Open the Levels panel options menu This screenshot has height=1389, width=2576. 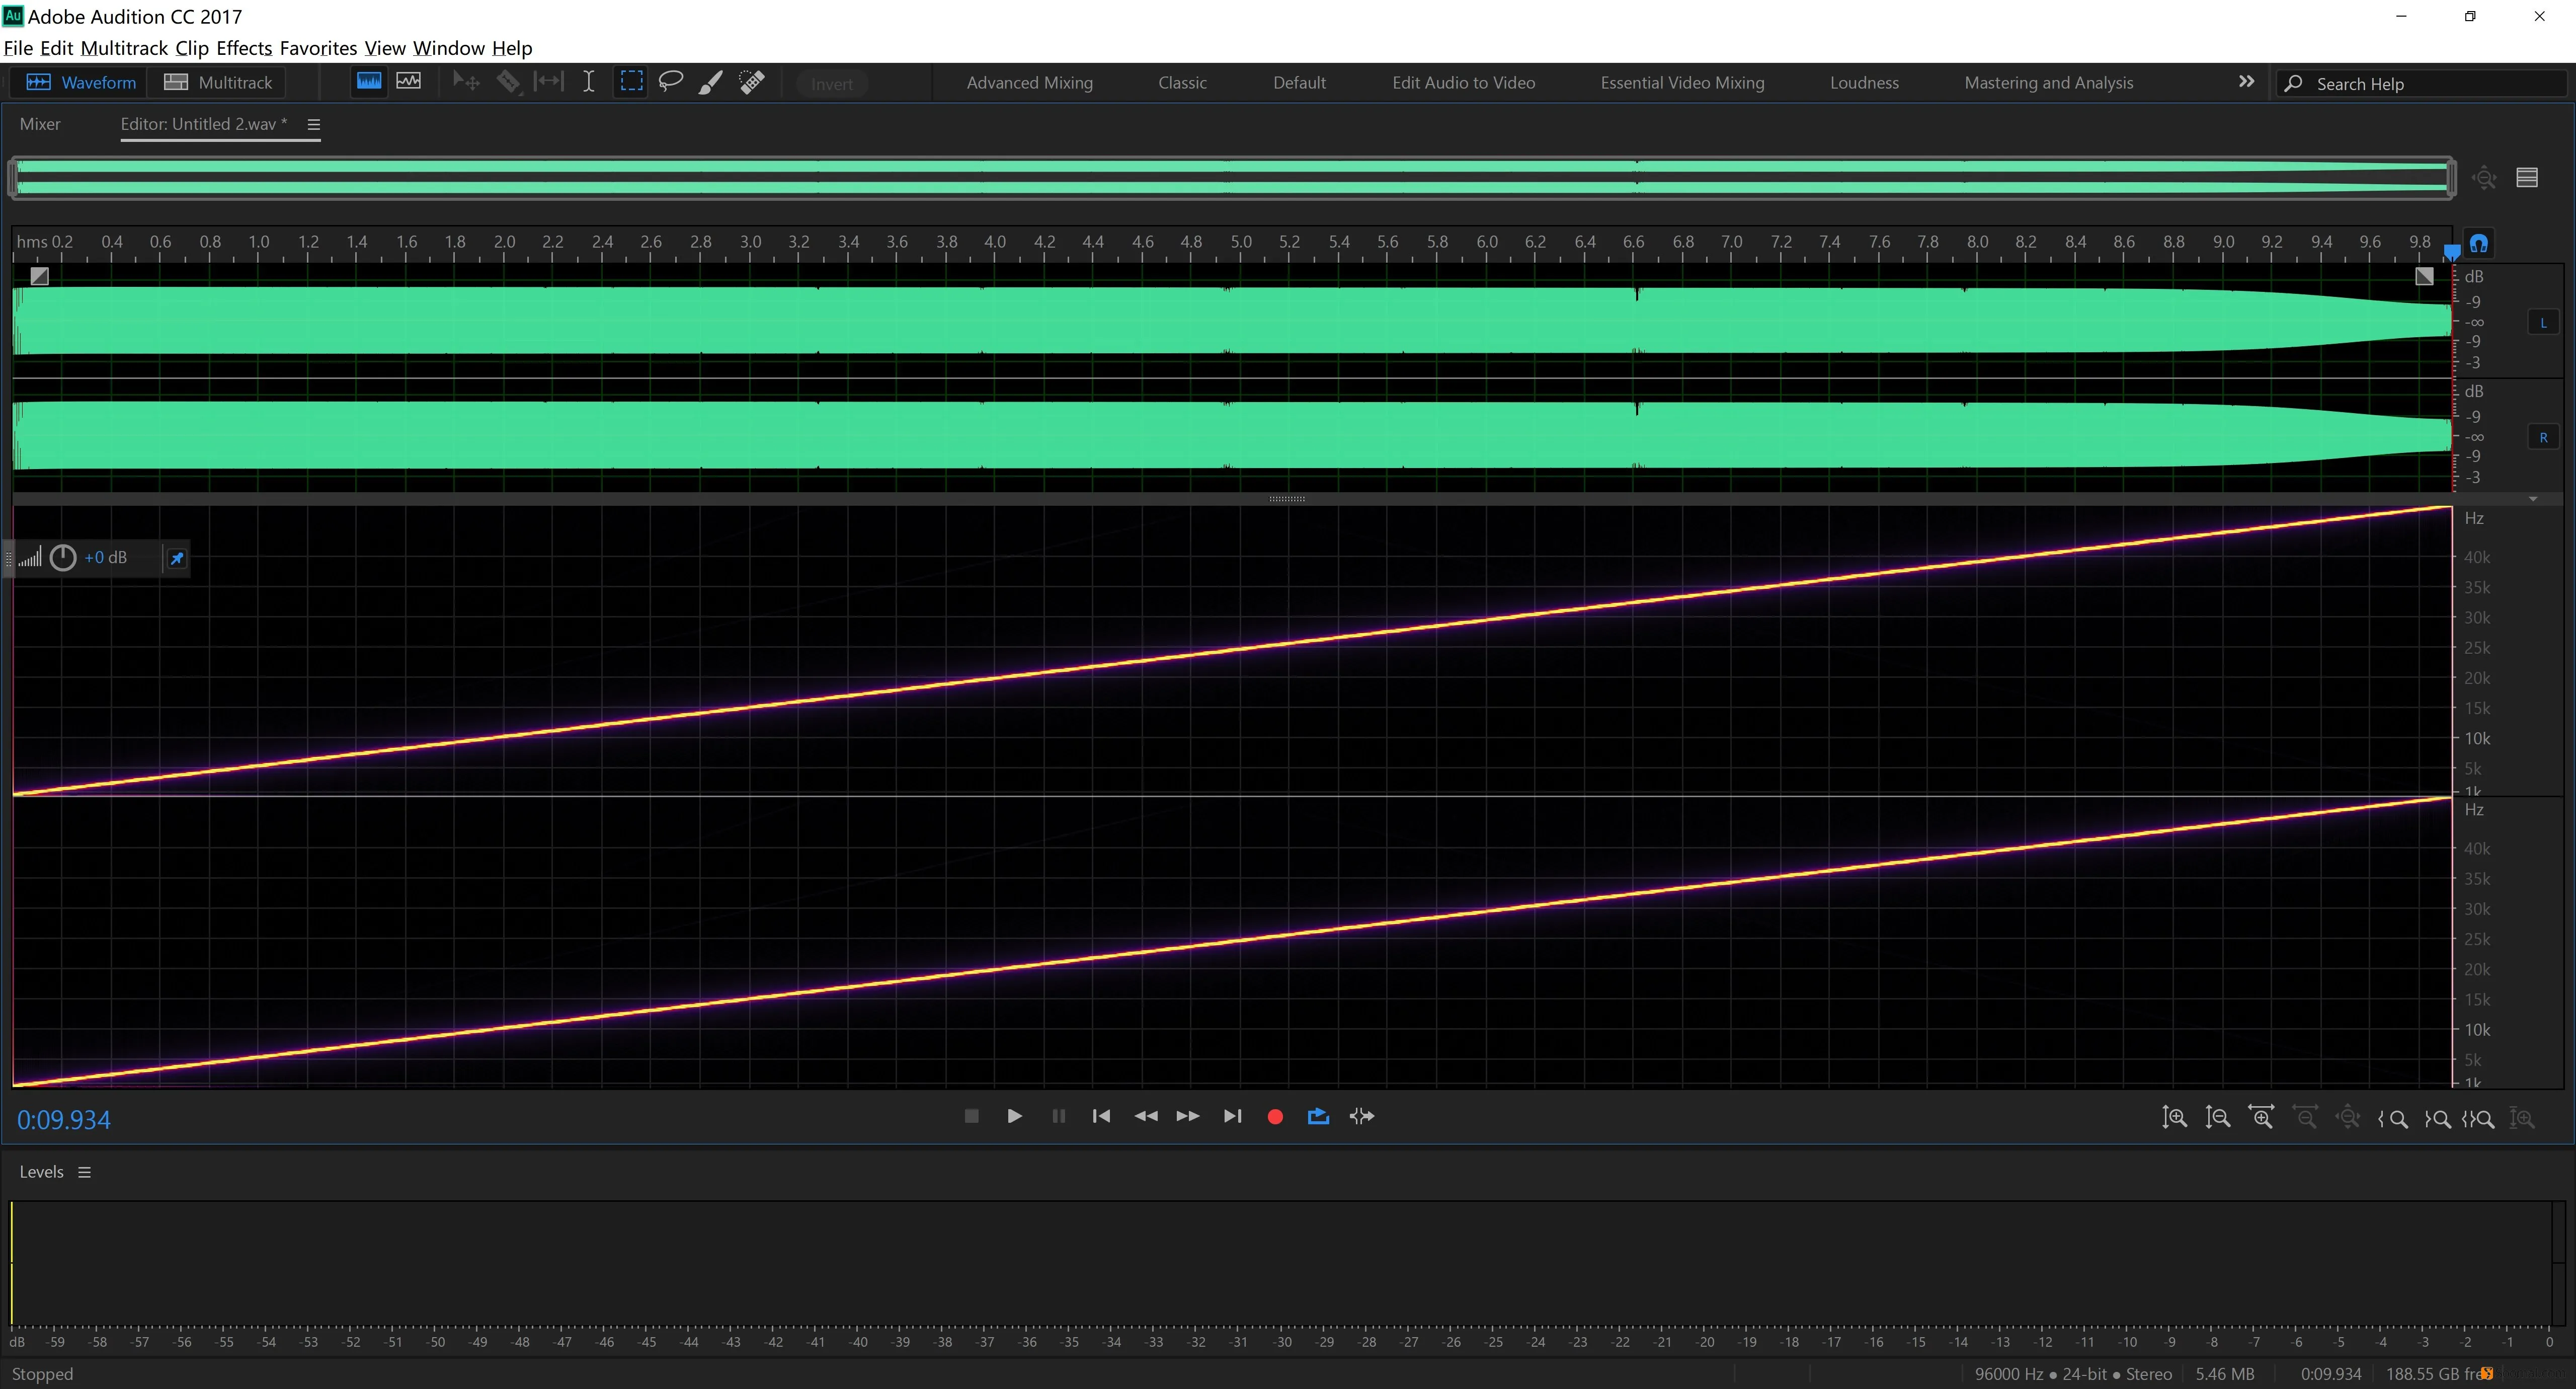click(85, 1172)
